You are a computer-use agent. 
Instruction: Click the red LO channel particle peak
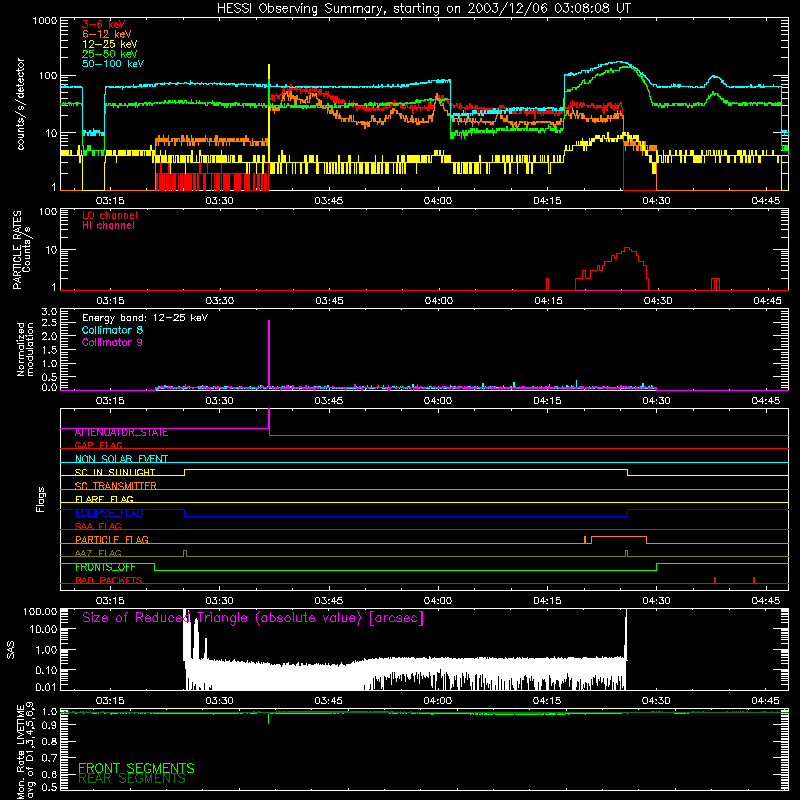628,249
